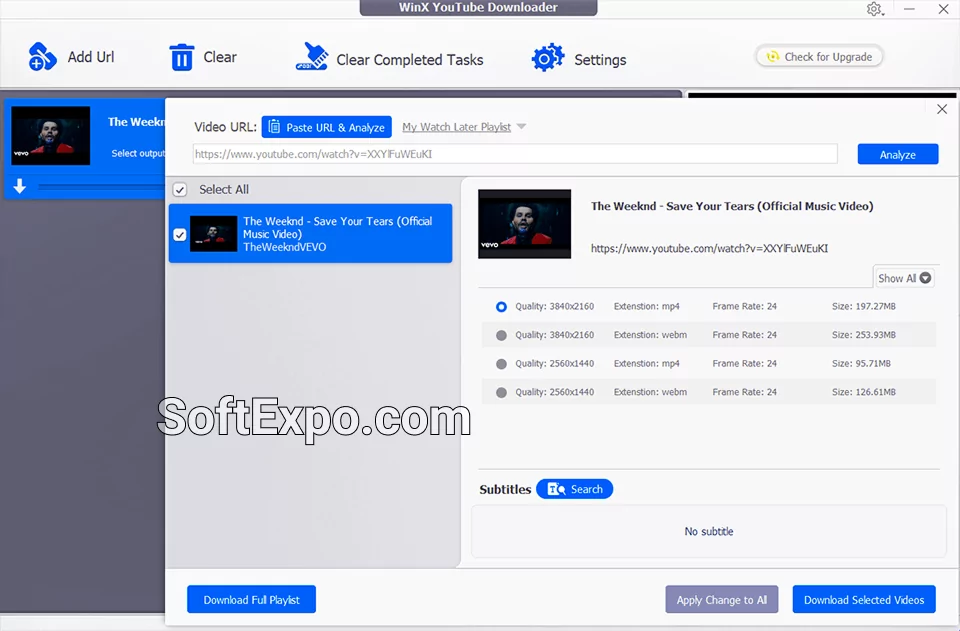Click the Add Url icon
The image size is (960, 631).
tap(41, 57)
